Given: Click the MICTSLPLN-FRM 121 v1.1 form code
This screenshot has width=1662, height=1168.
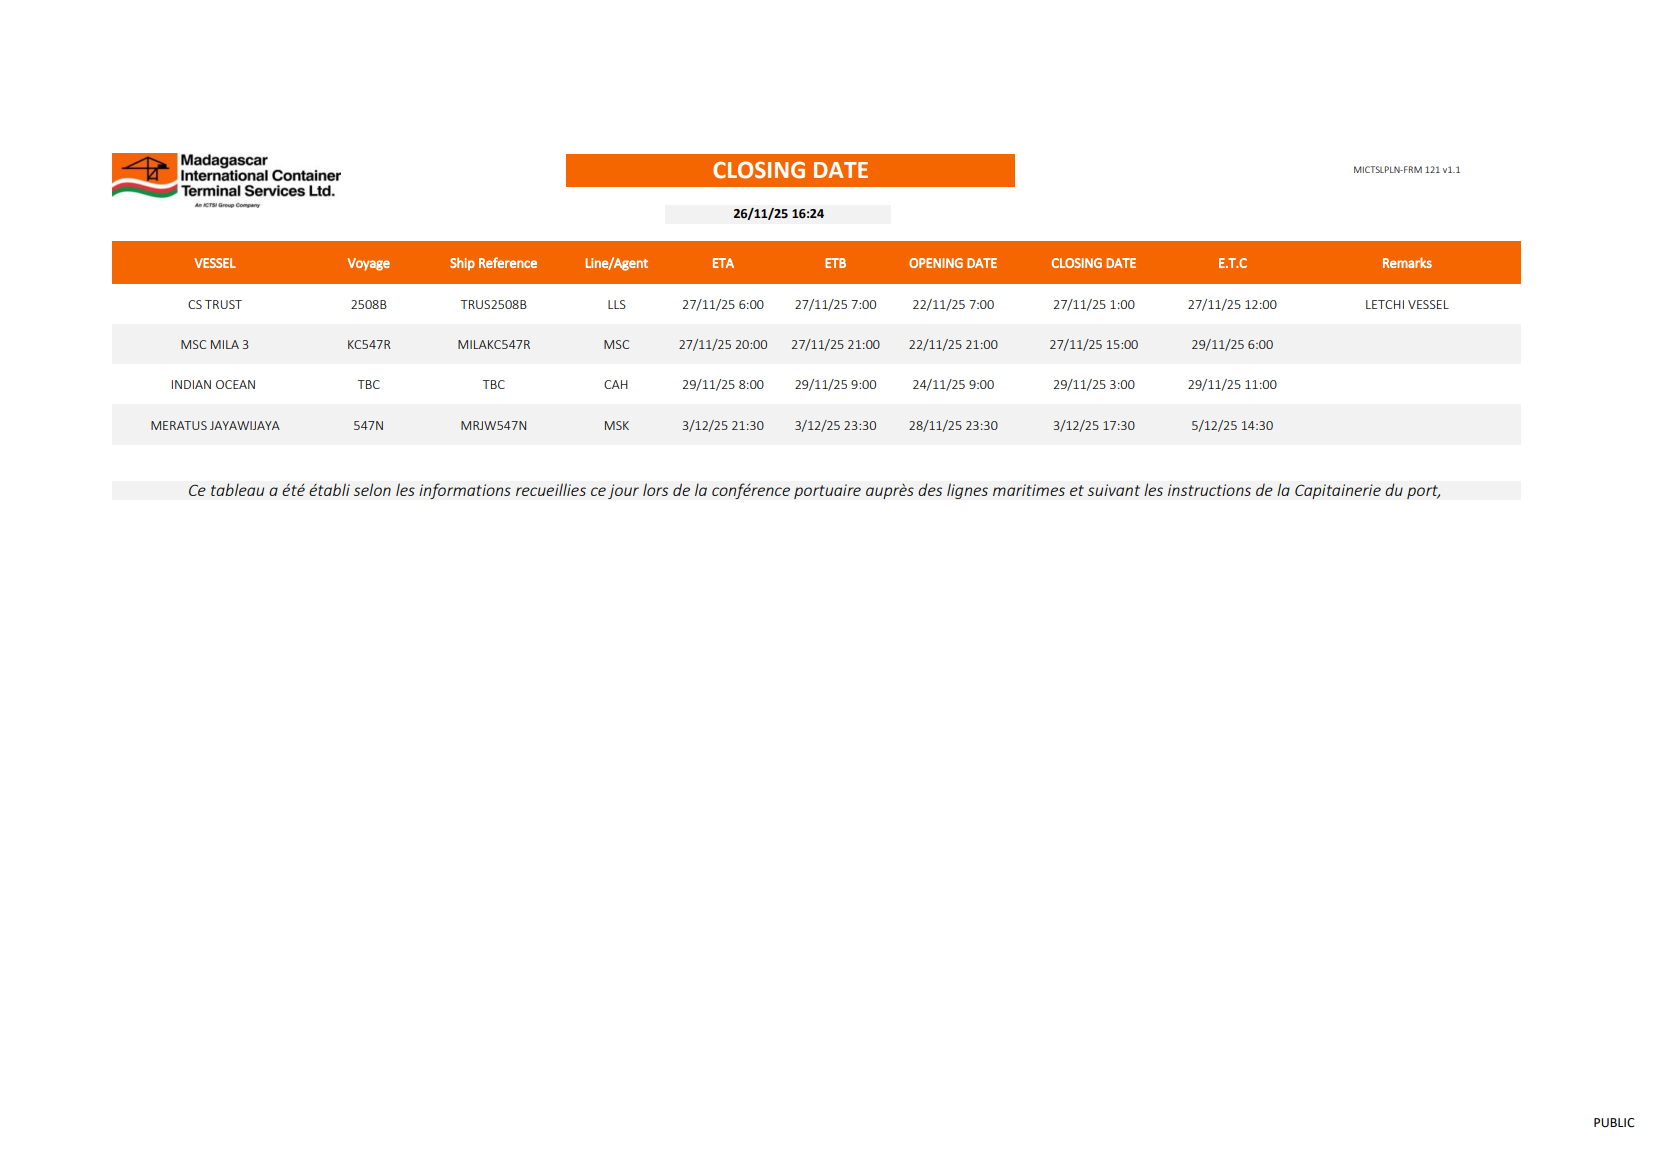Looking at the screenshot, I should [1406, 170].
